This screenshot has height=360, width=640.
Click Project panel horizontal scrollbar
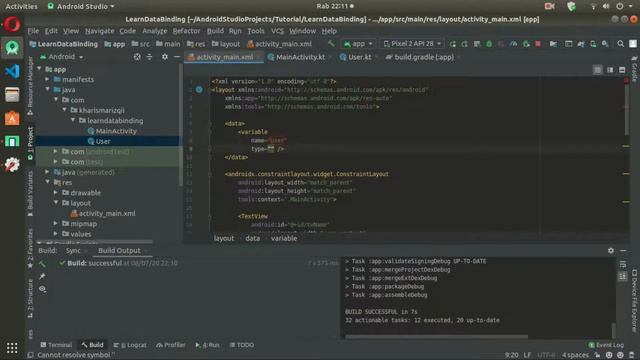96,242
